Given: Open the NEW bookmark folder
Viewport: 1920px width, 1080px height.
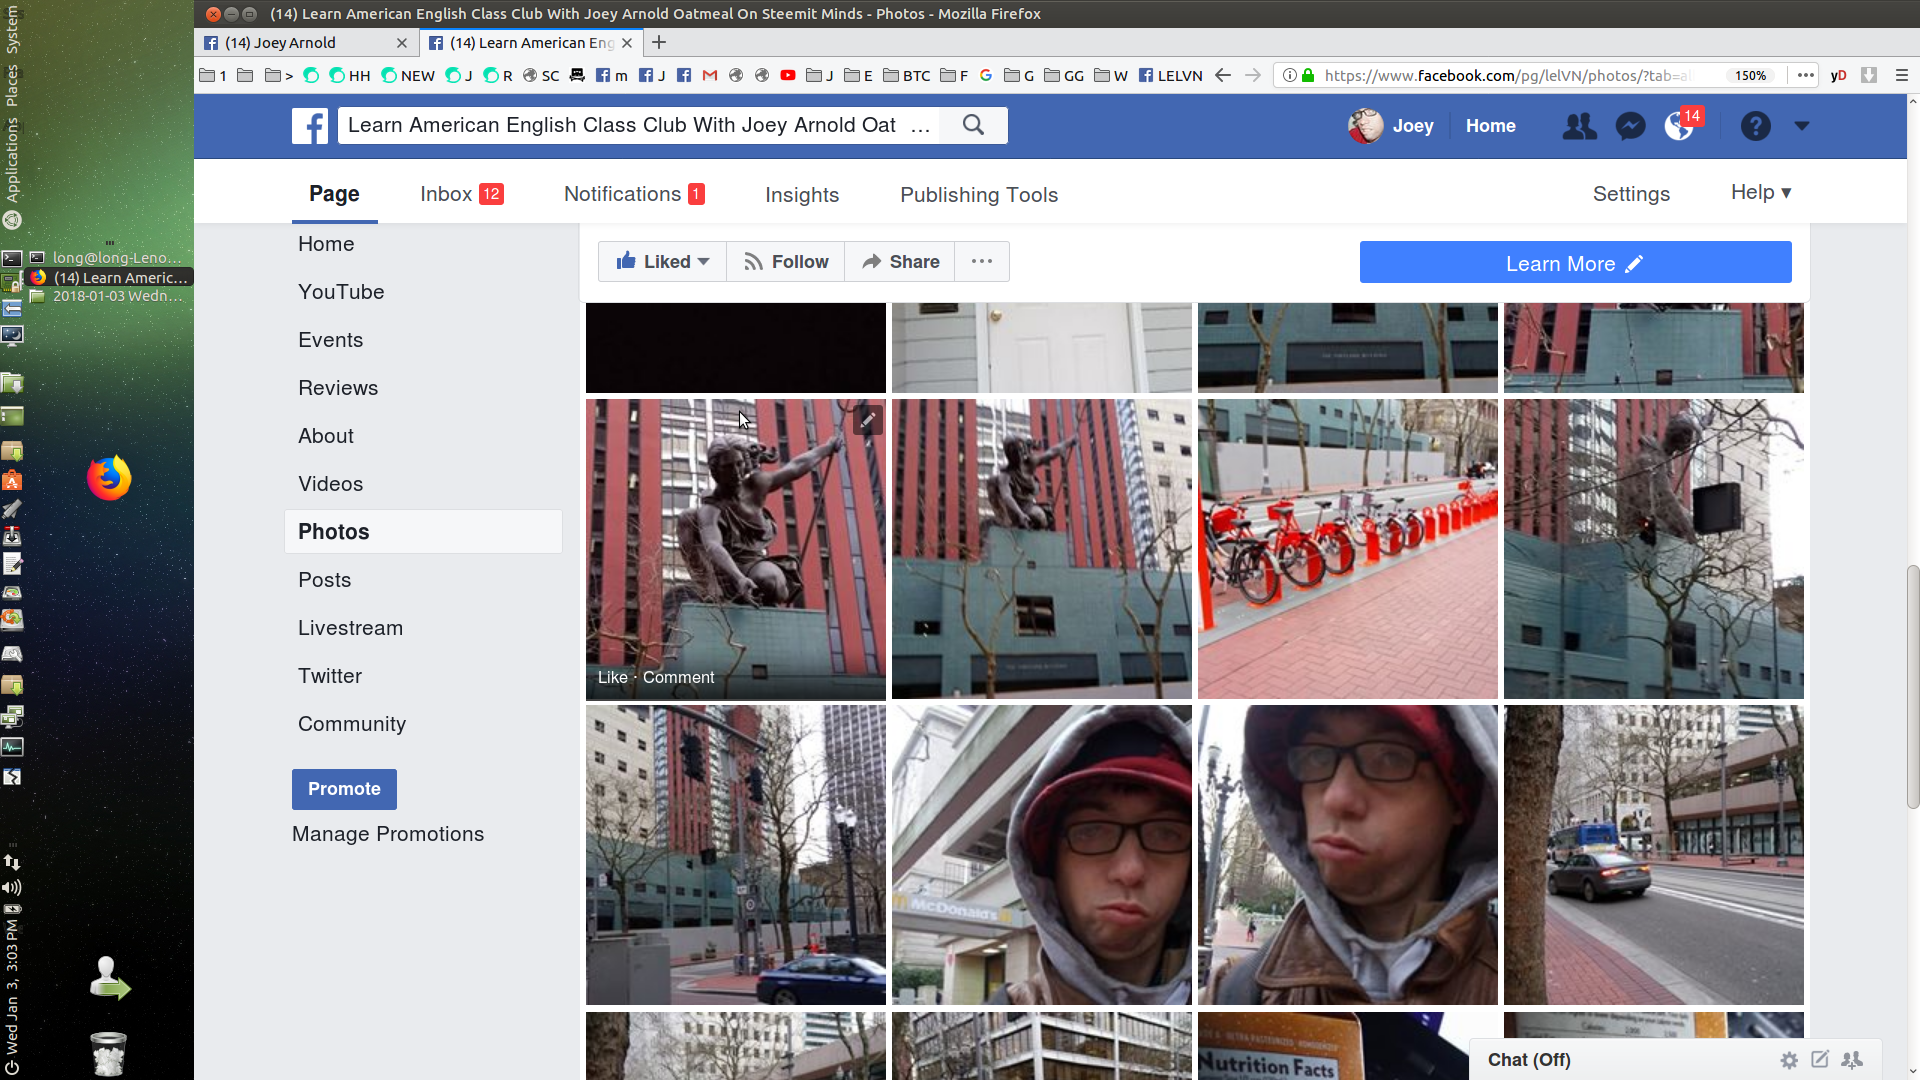Looking at the screenshot, I should [408, 75].
